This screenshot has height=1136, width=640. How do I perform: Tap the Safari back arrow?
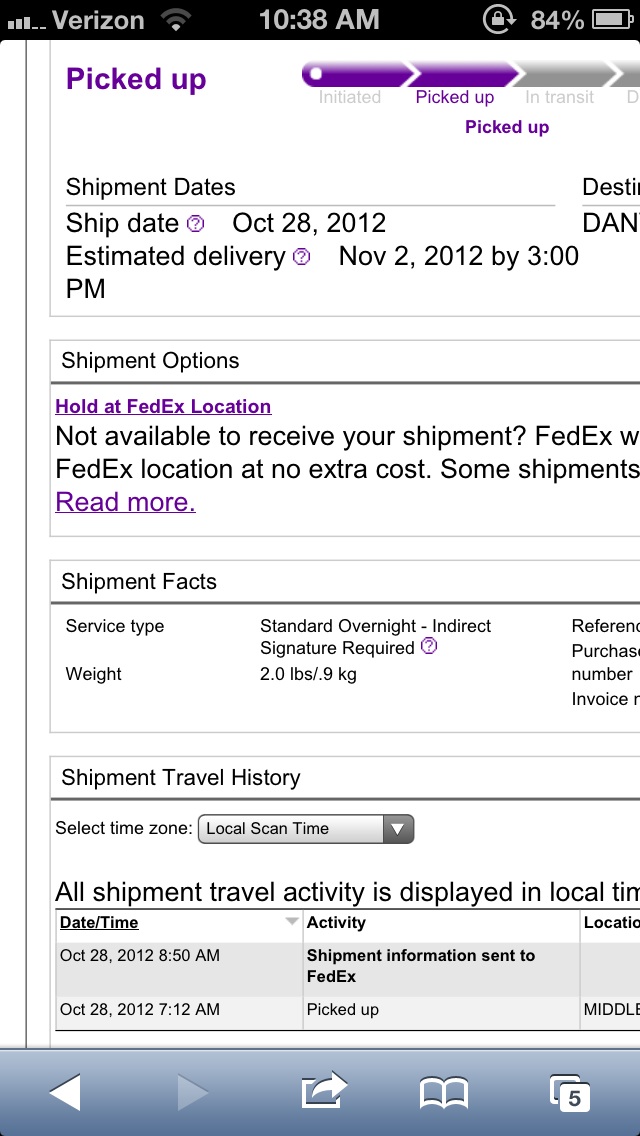click(65, 1092)
